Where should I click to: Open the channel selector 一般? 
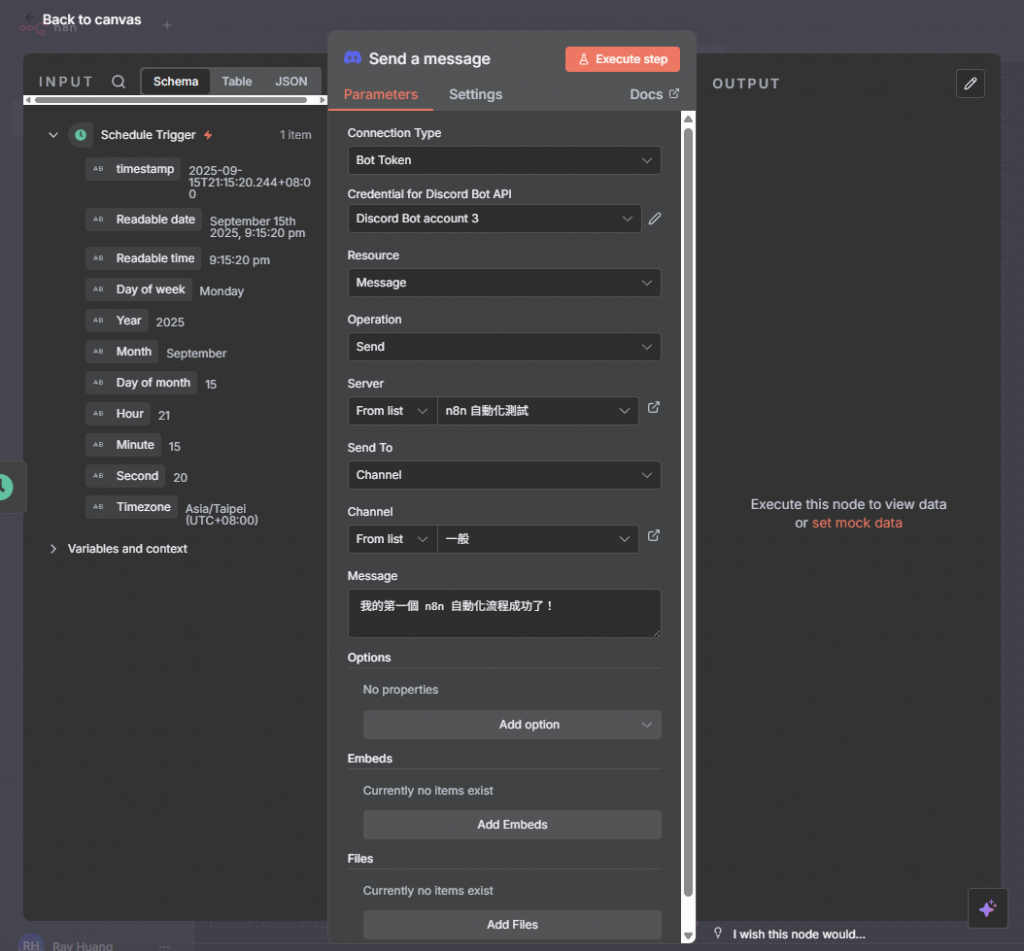(x=537, y=539)
